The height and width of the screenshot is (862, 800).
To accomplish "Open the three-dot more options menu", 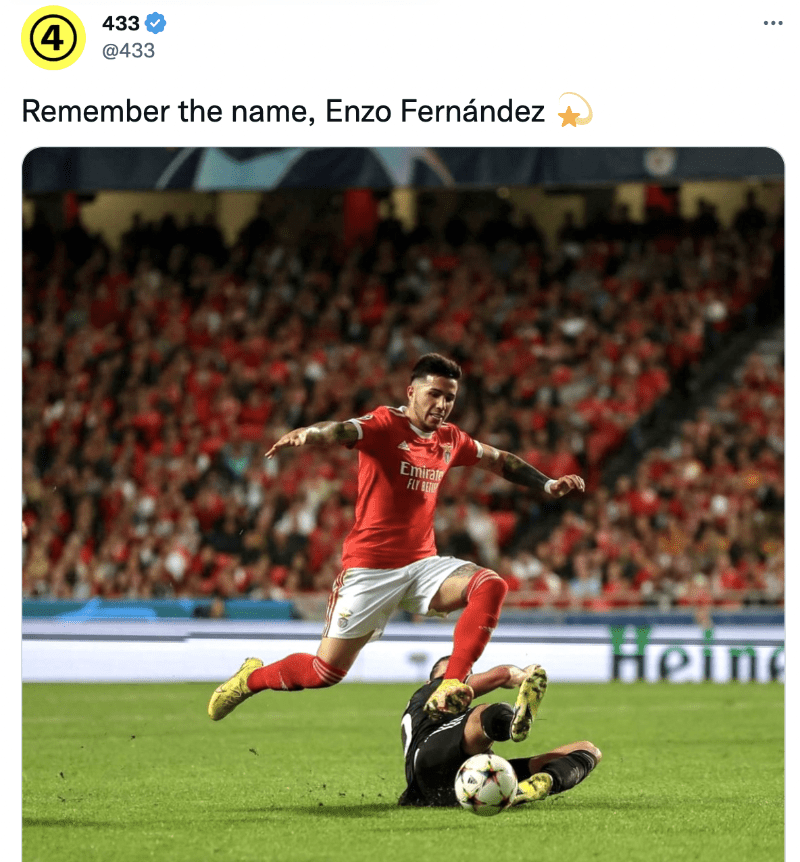I will [773, 23].
